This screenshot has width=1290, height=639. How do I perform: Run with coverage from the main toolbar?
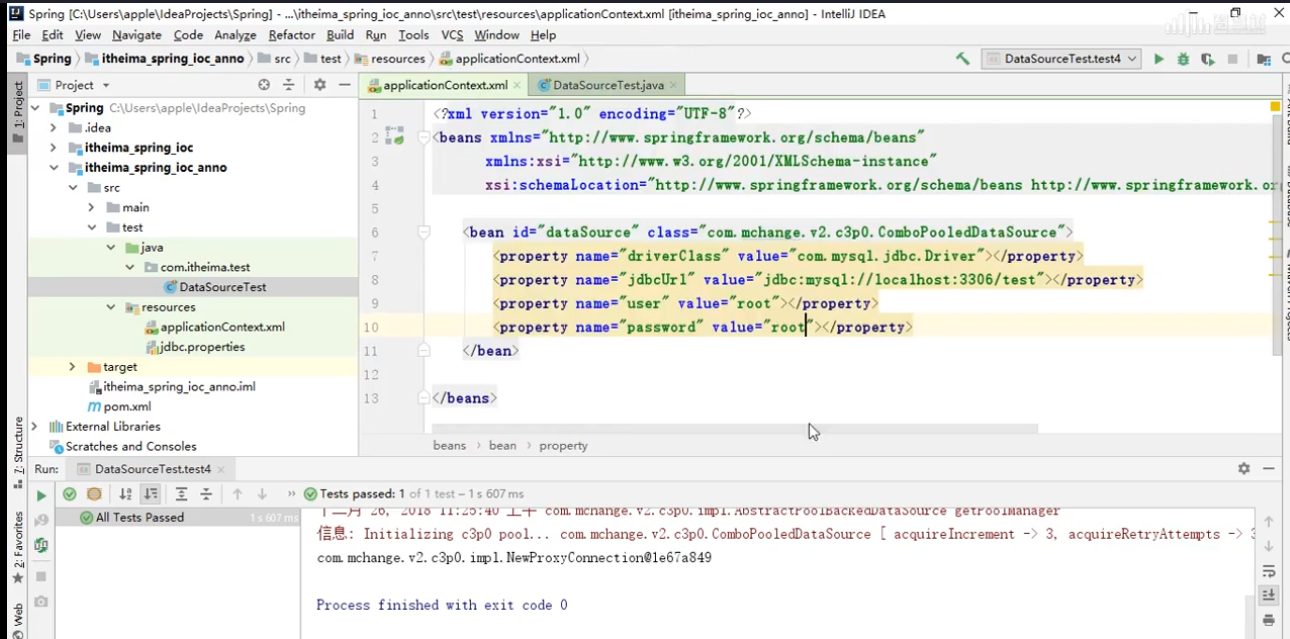[1208, 59]
